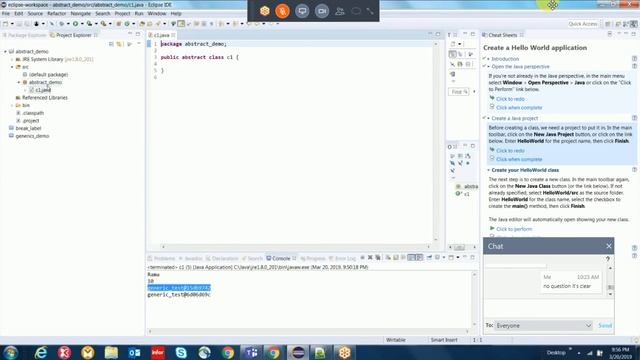The image size is (640, 360).
Task: Click the editor vertical scrollbar
Action: [436, 141]
